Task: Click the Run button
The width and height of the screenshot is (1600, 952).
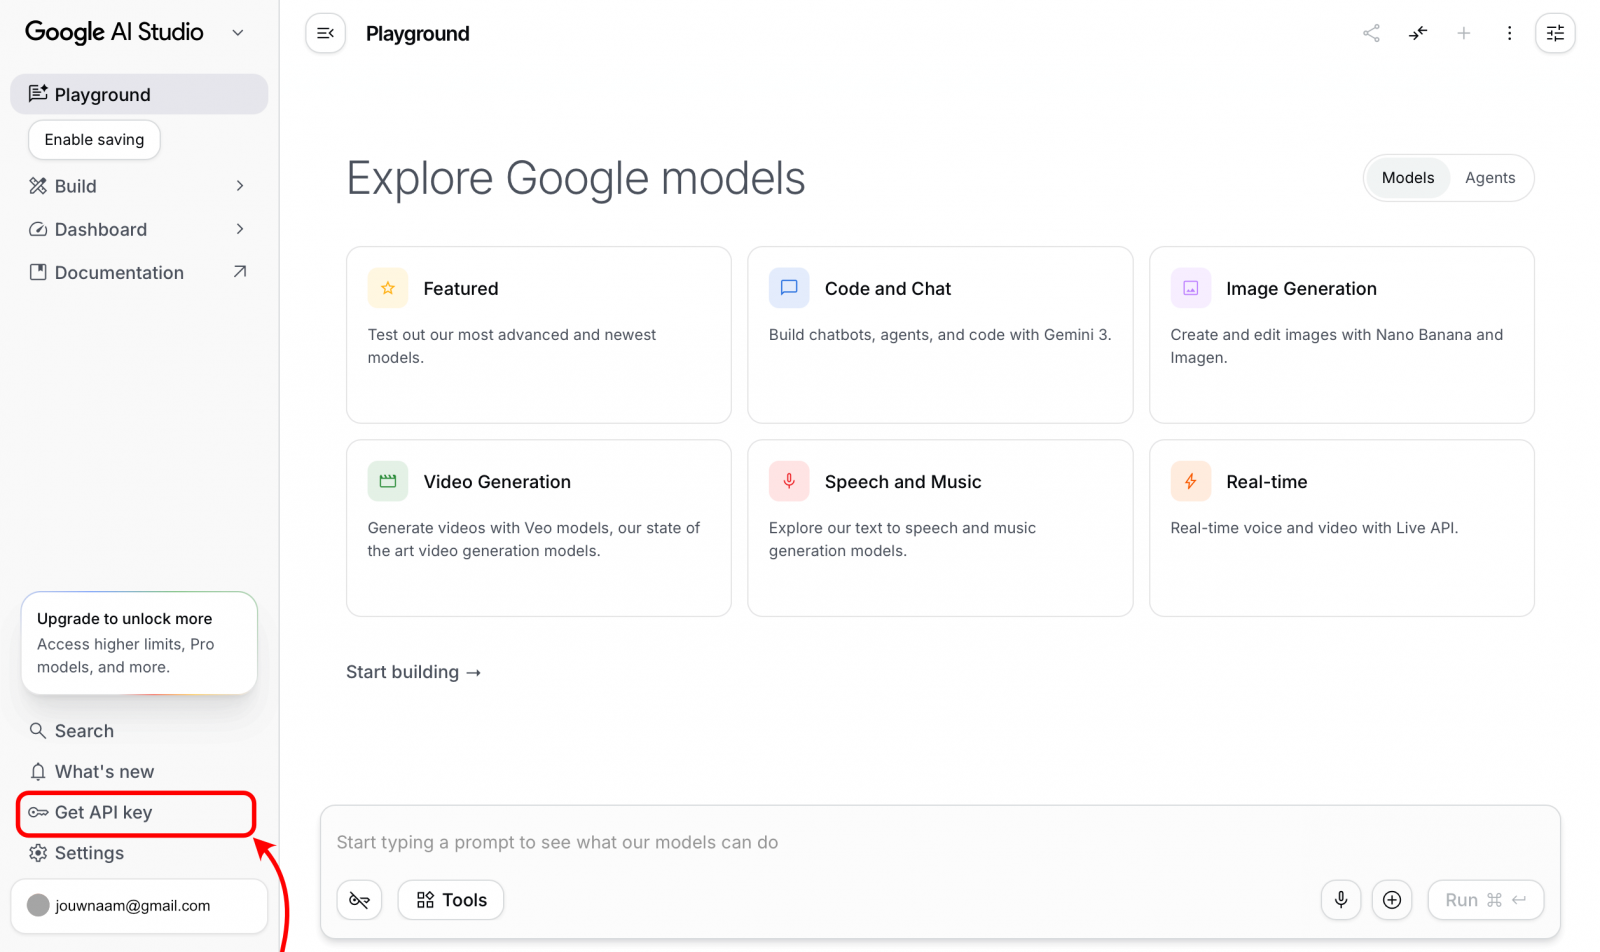Action: tap(1486, 900)
